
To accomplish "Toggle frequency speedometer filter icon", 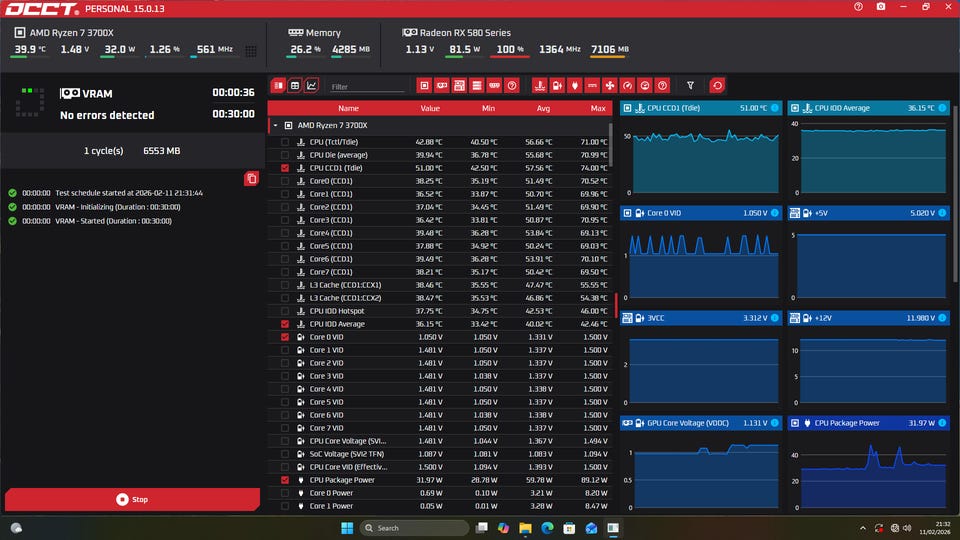I will click(x=627, y=86).
